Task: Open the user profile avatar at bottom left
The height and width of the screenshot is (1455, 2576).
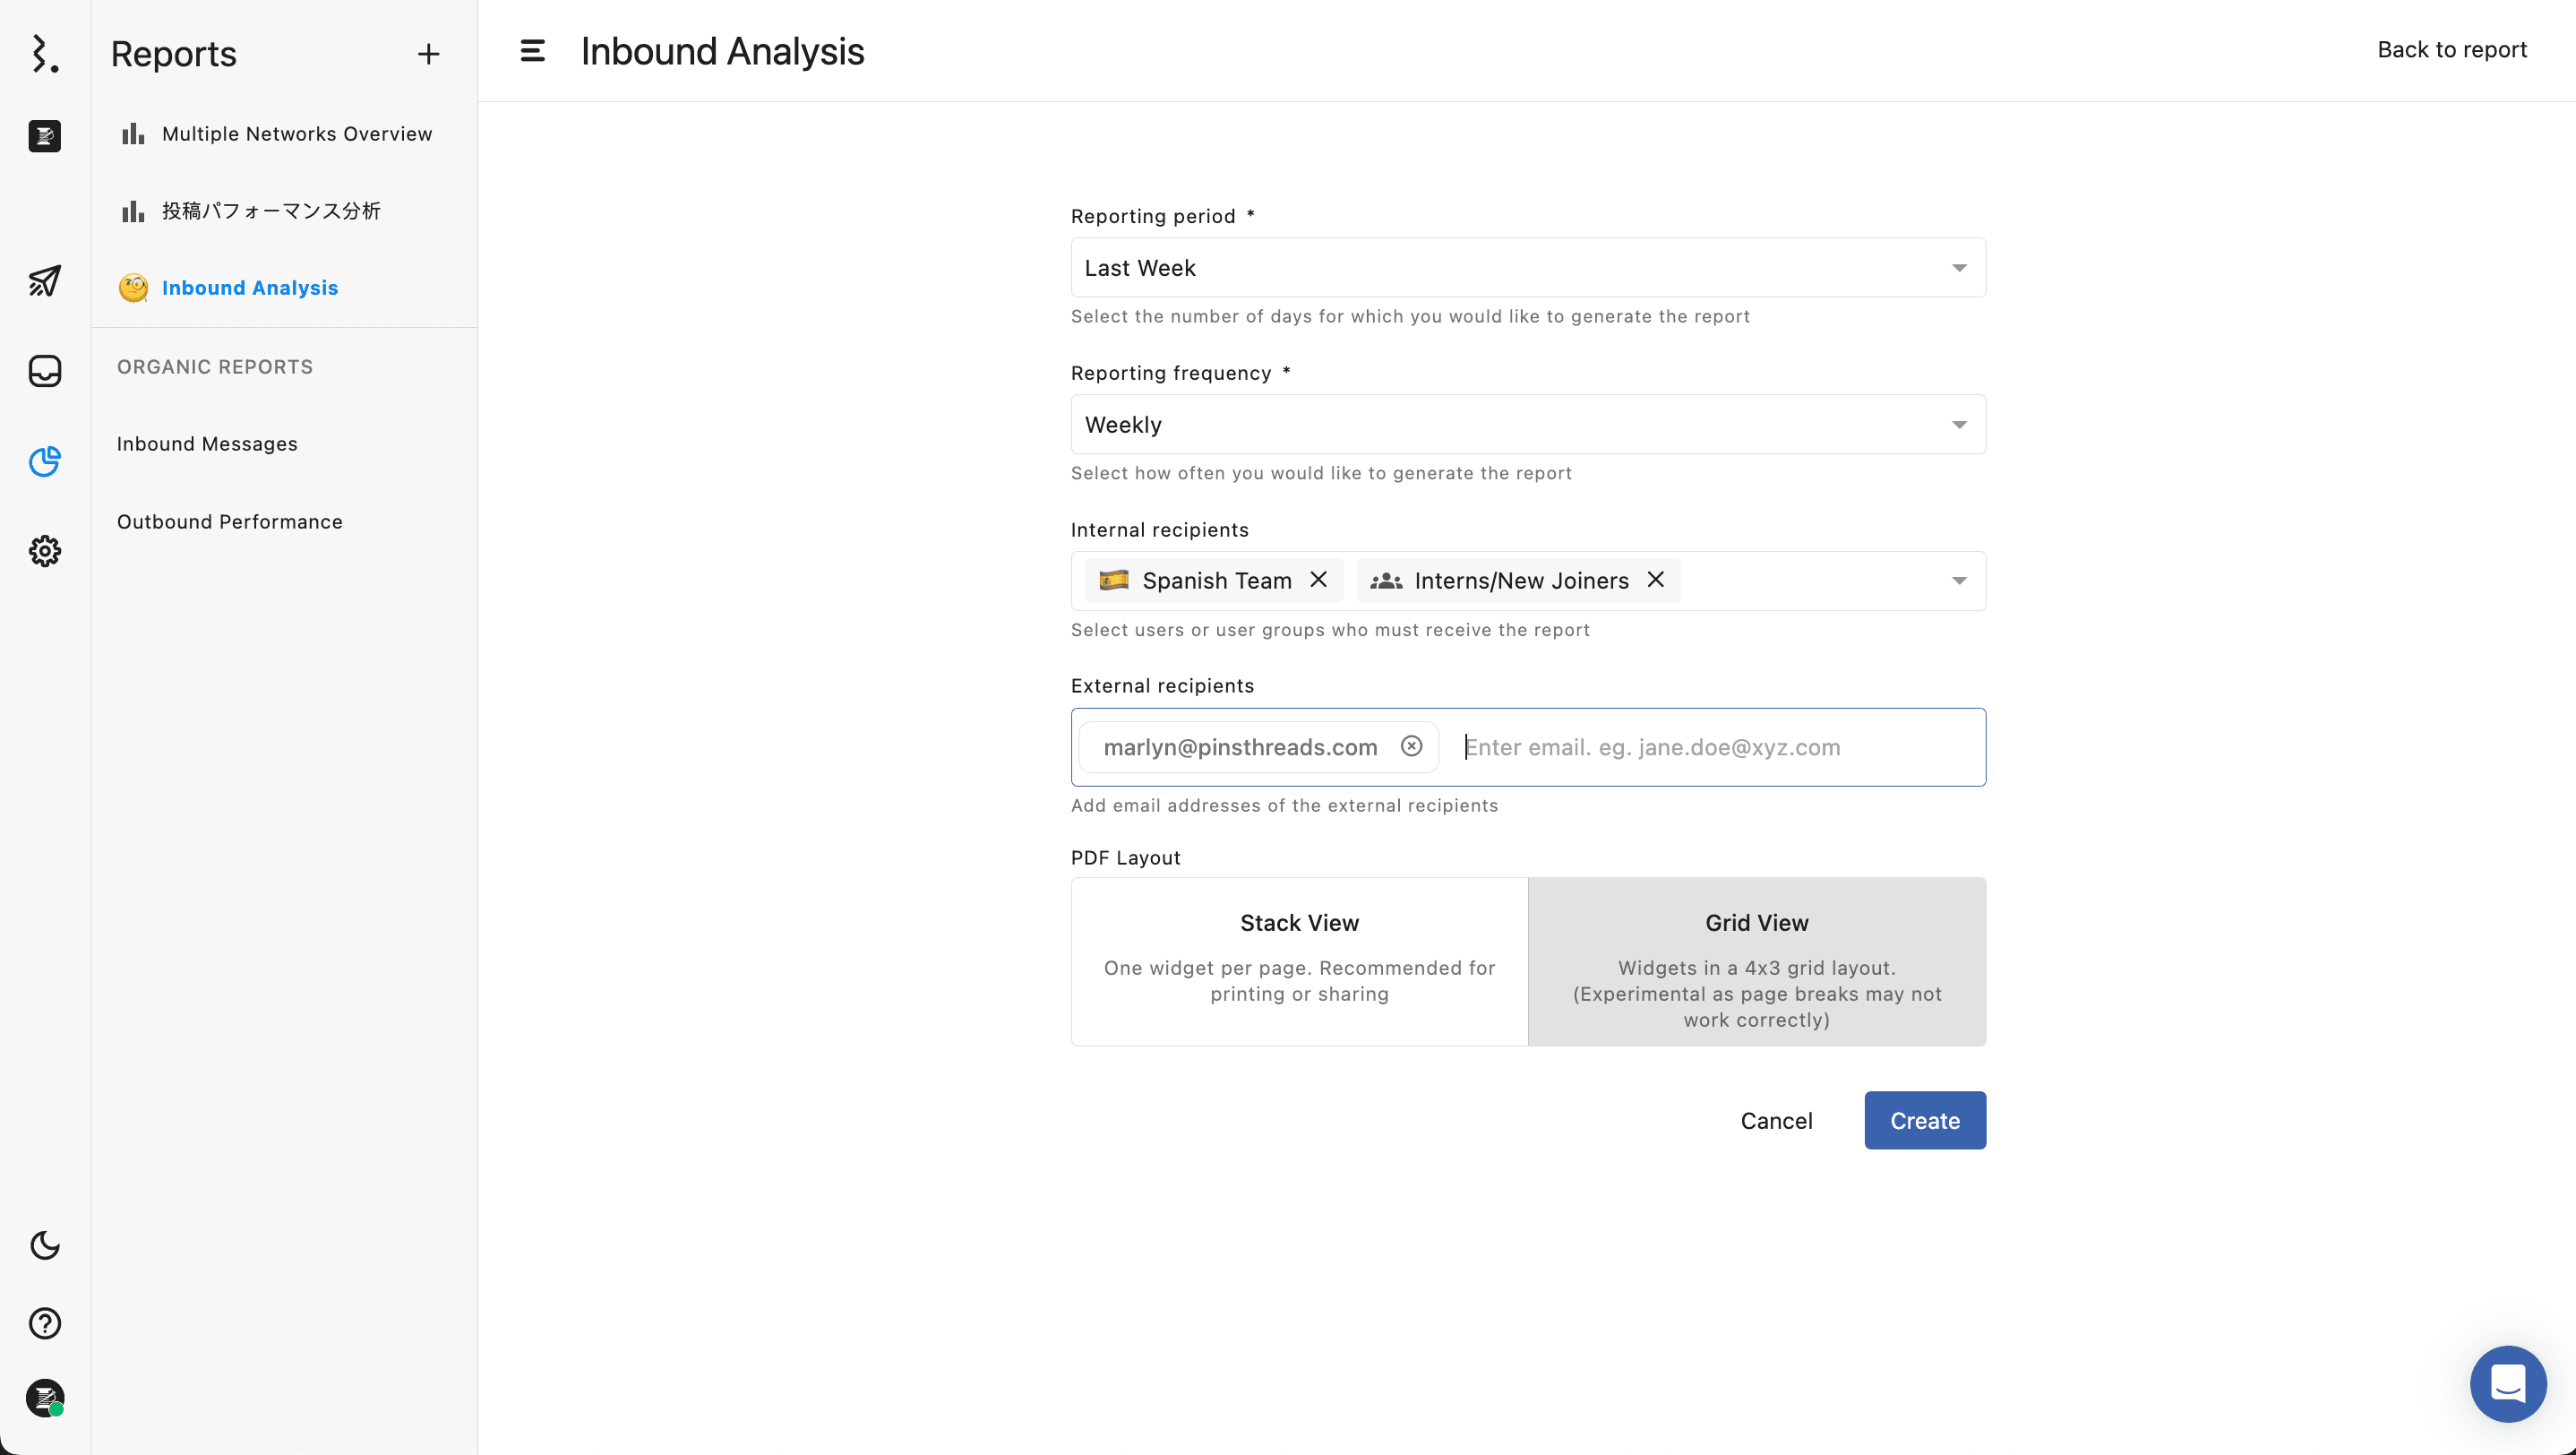Action: [44, 1399]
